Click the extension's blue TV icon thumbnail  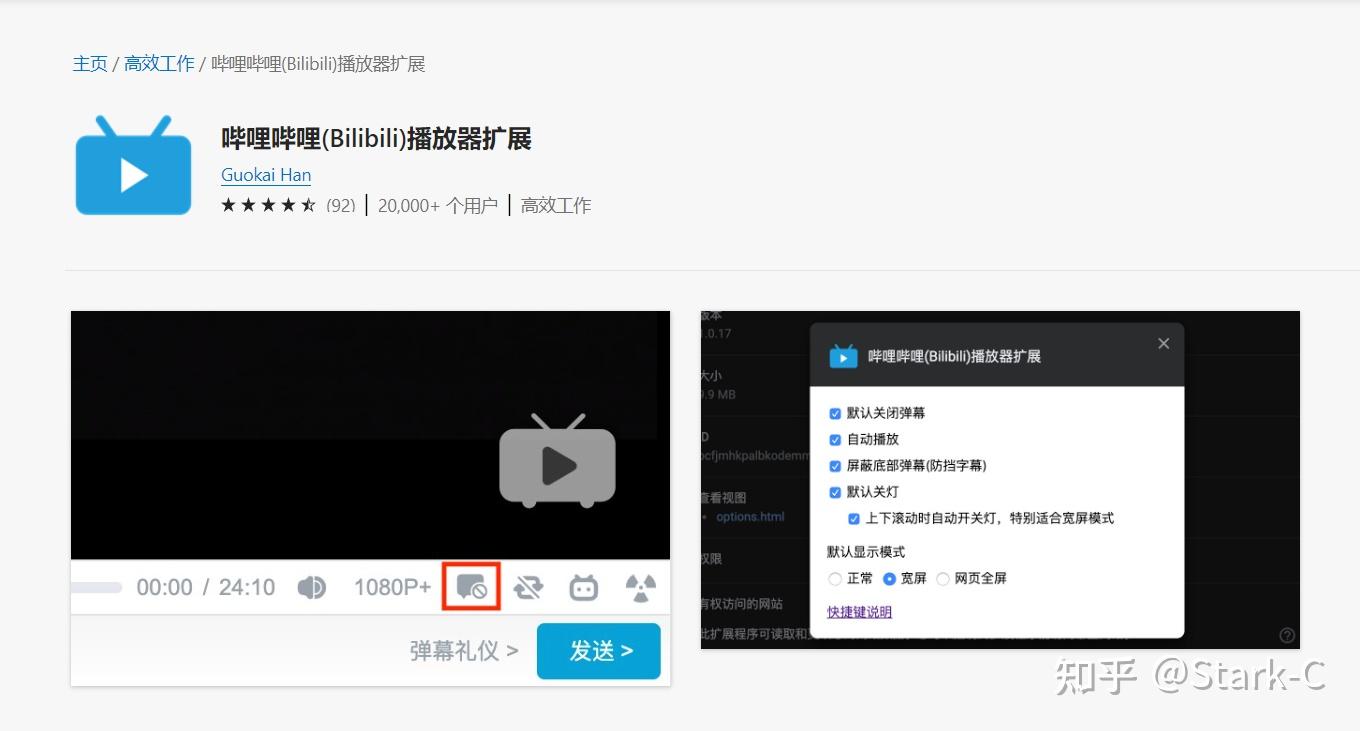click(132, 164)
